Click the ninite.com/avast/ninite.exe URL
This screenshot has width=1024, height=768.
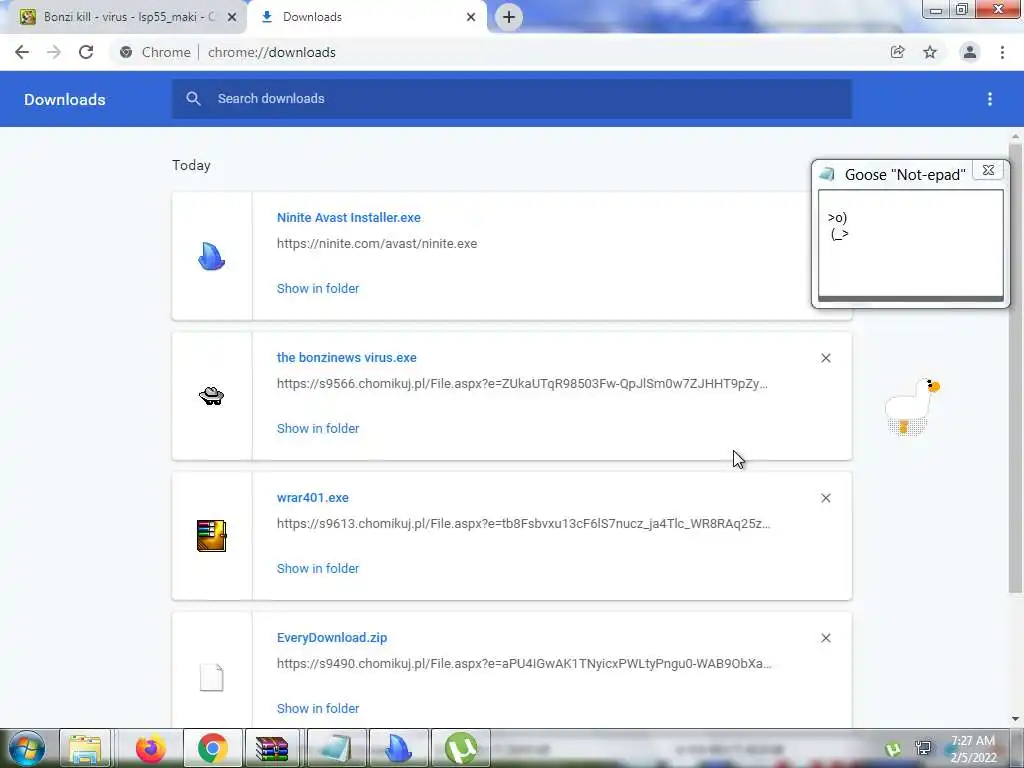coord(377,244)
